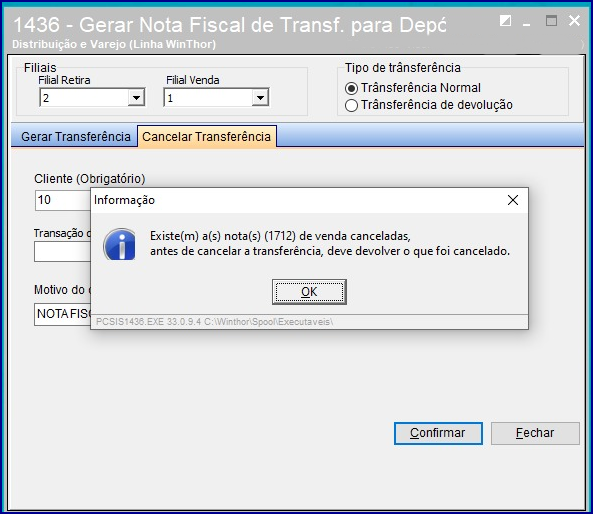Open the Cancelar Transferência tab
Viewport: 593px width, 514px height.
point(206,137)
